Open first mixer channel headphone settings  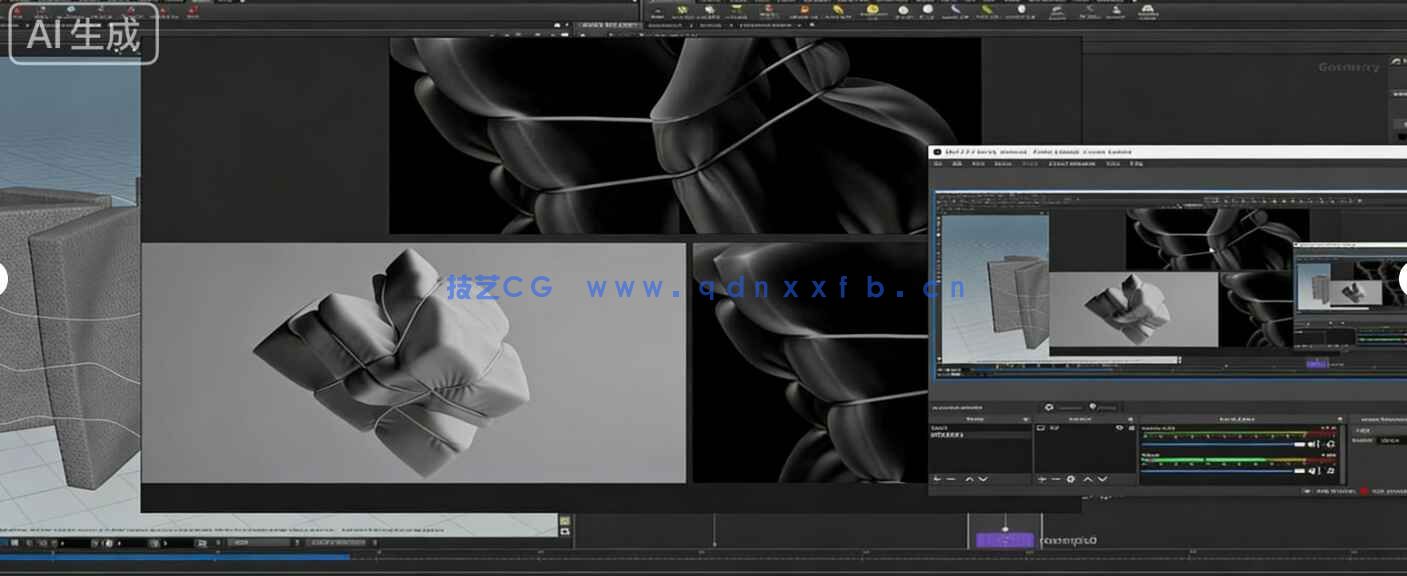(1332, 444)
